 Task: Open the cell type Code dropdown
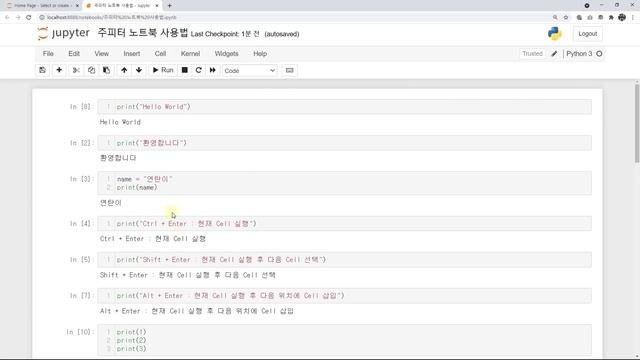250,71
